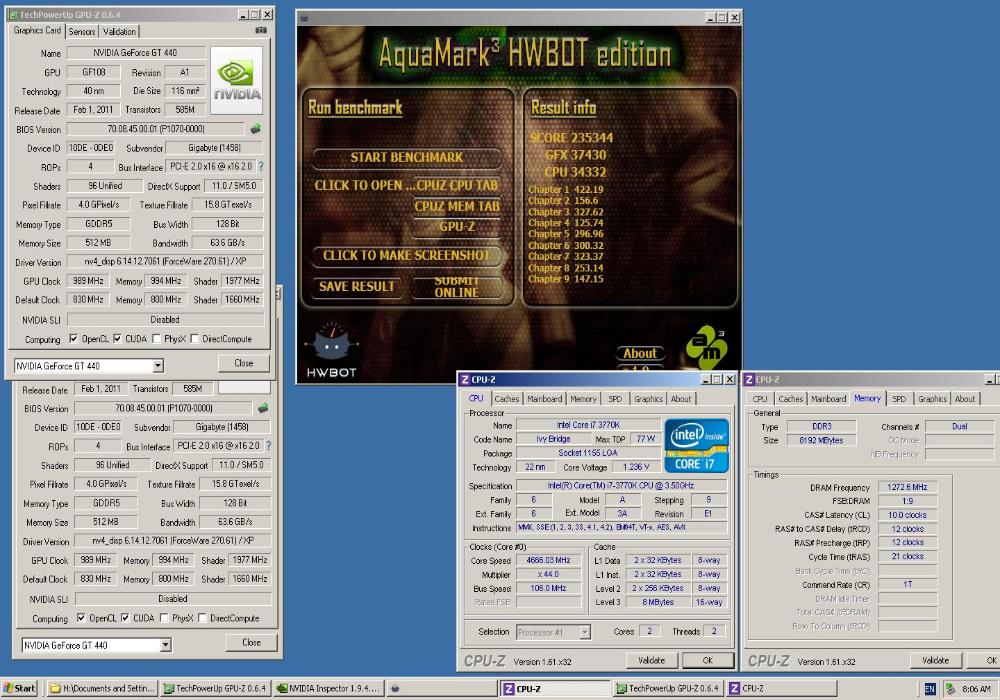This screenshot has width=1000, height=700.
Task: Click the camera screenshot icon in GPU-Z
Action: pyautogui.click(x=261, y=30)
